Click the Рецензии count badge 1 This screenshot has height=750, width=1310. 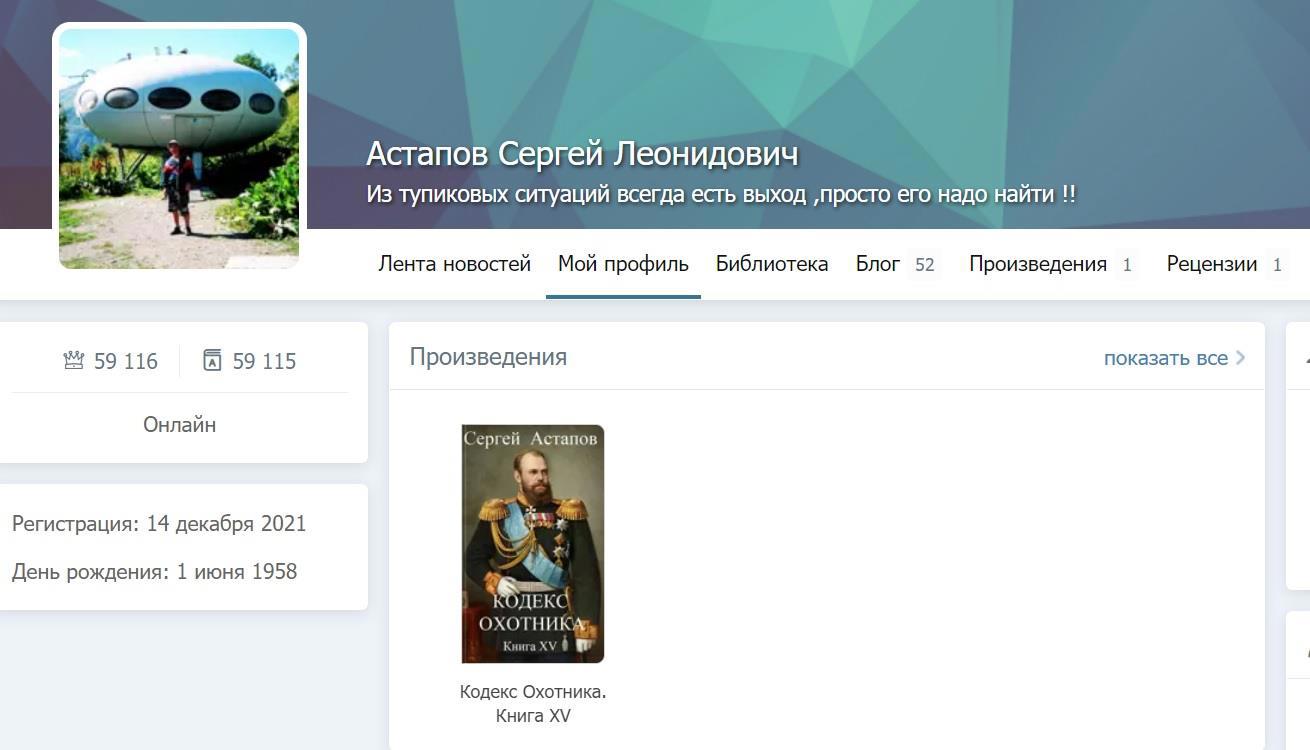1277,265
